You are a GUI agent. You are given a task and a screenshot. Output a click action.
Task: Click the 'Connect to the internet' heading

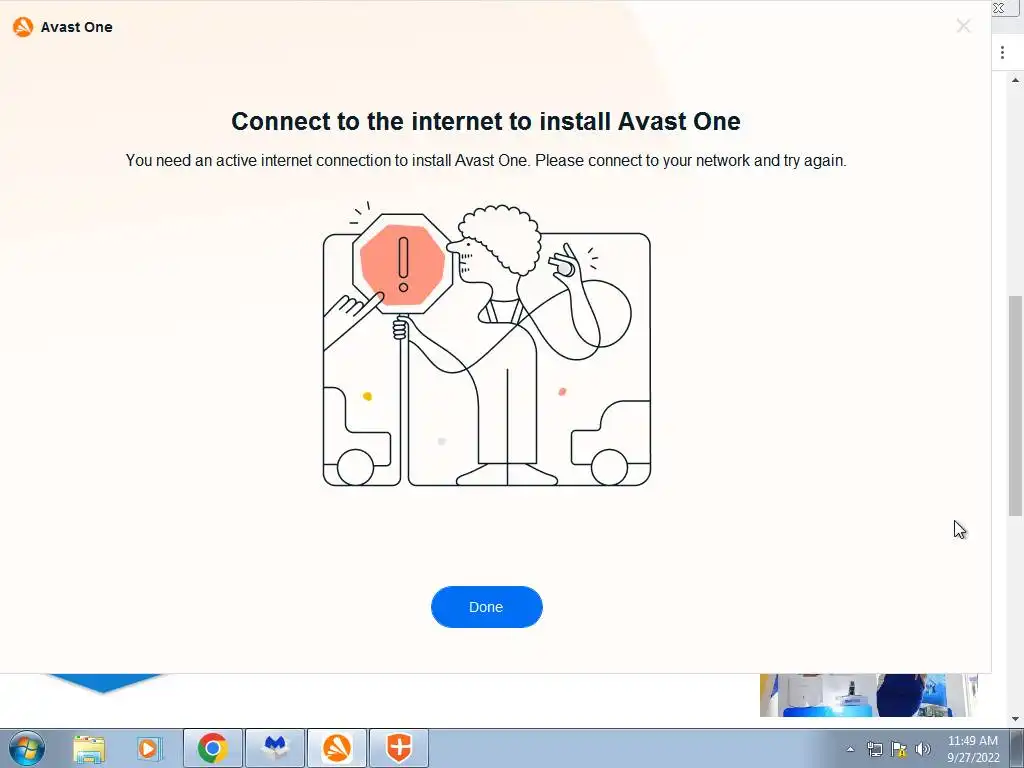486,121
